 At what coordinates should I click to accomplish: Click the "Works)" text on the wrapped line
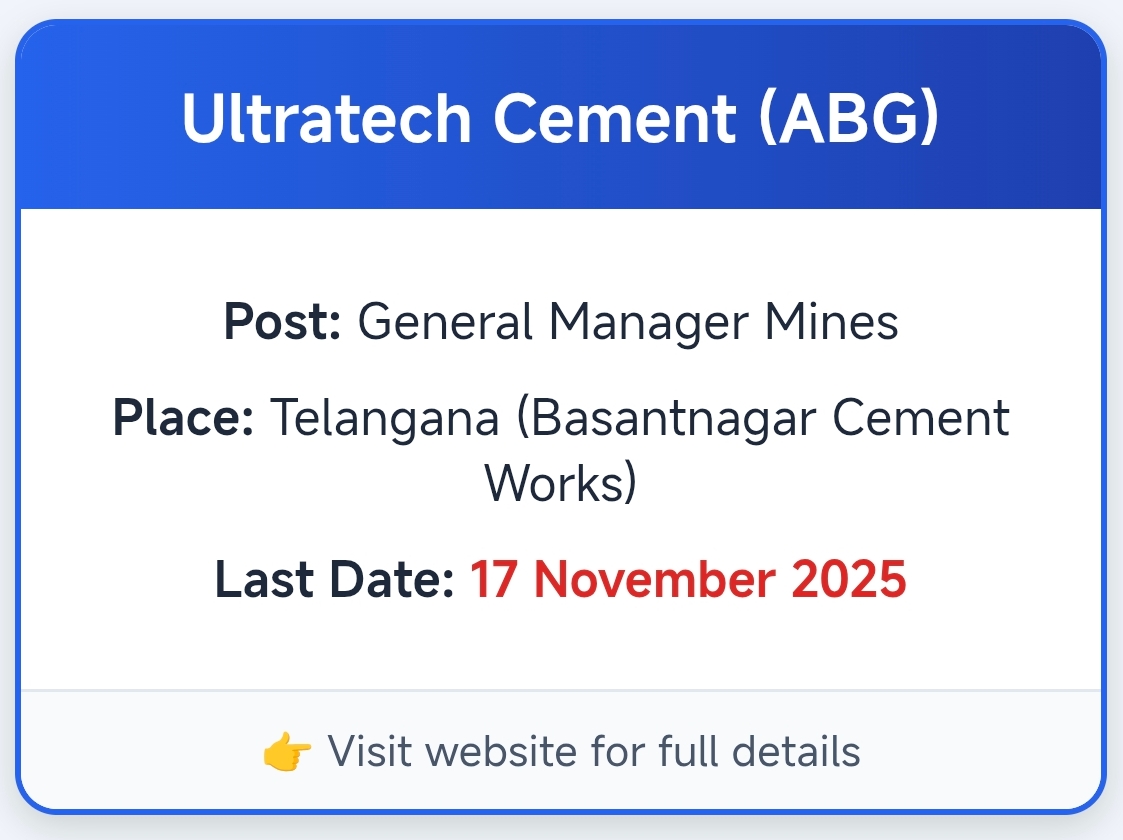pyautogui.click(x=561, y=484)
